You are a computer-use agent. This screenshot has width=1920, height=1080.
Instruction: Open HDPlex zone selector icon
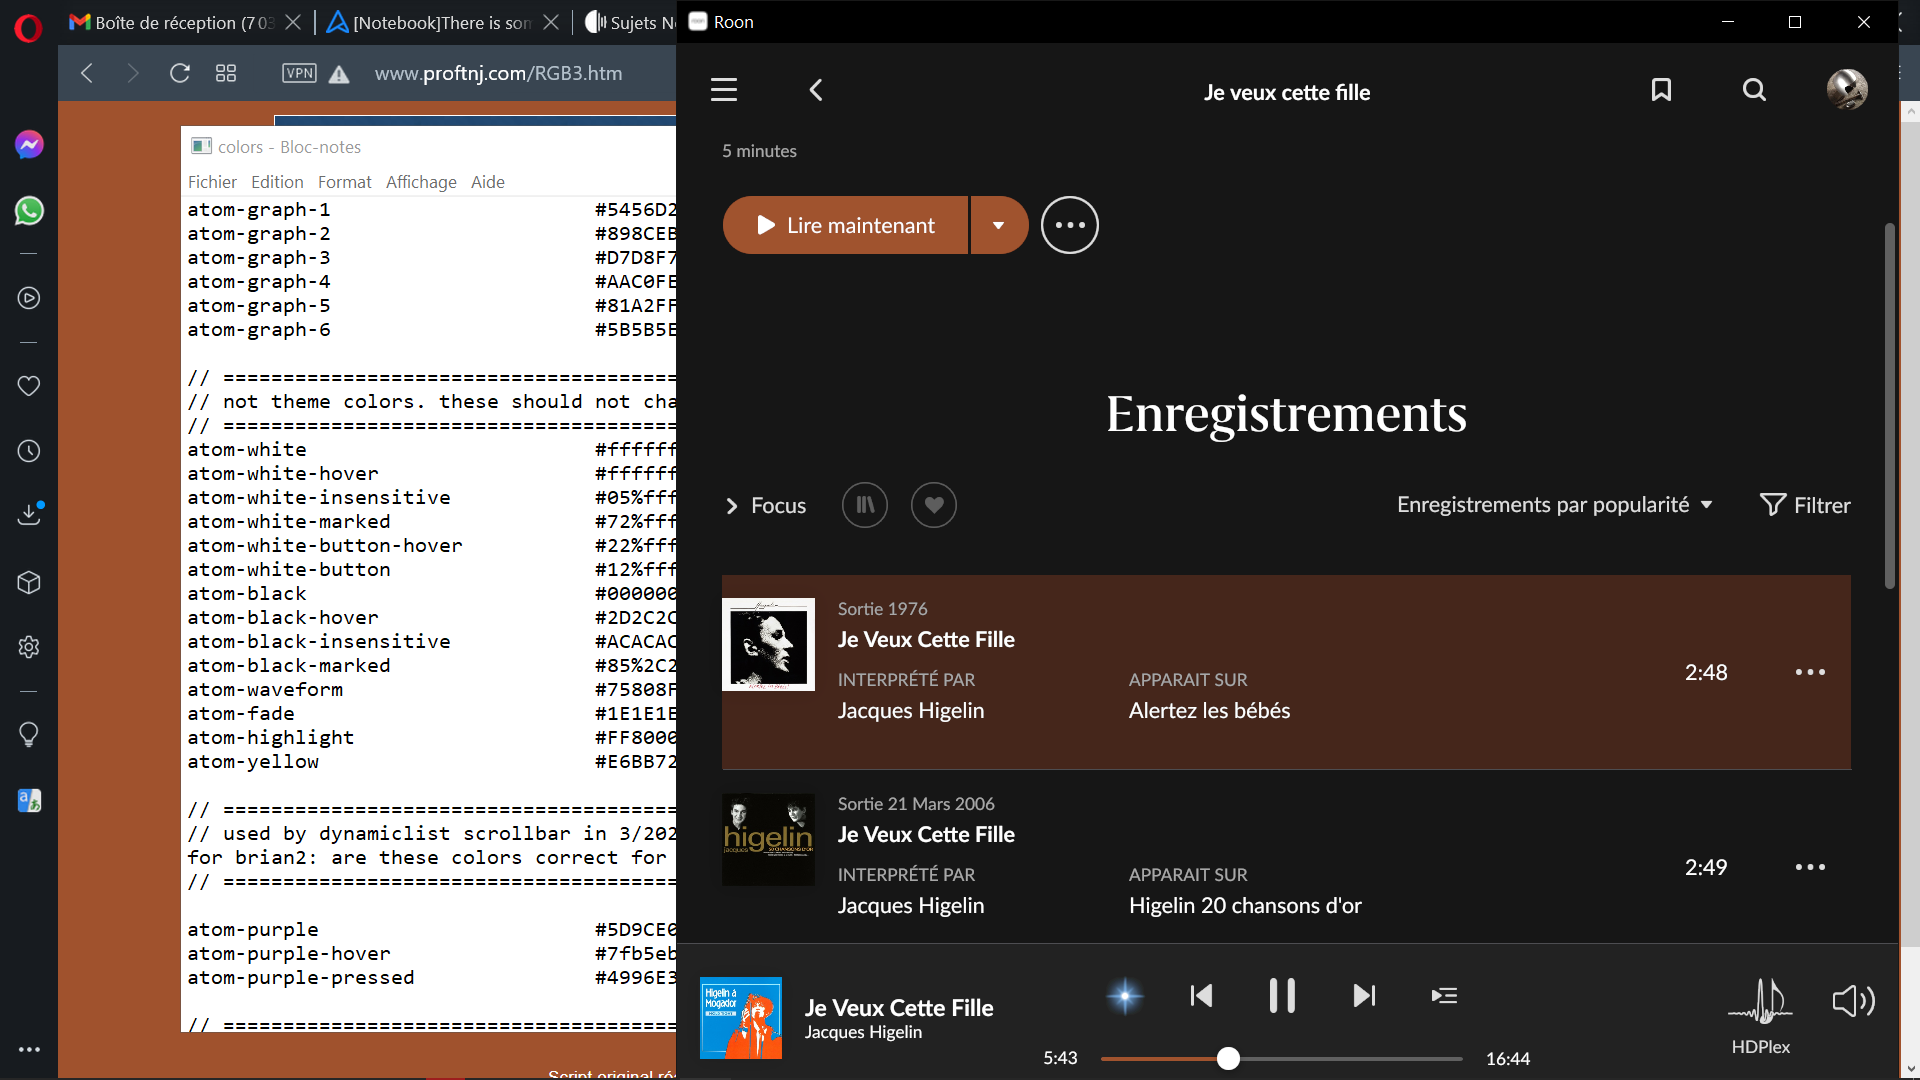tap(1761, 1000)
